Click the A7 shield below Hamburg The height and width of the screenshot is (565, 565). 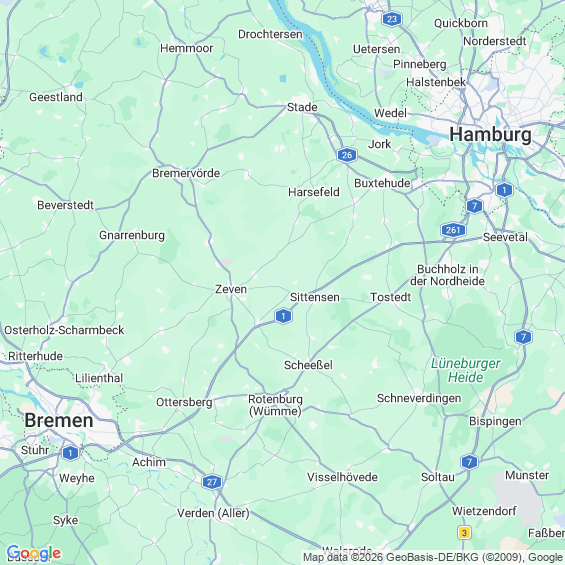click(x=474, y=206)
